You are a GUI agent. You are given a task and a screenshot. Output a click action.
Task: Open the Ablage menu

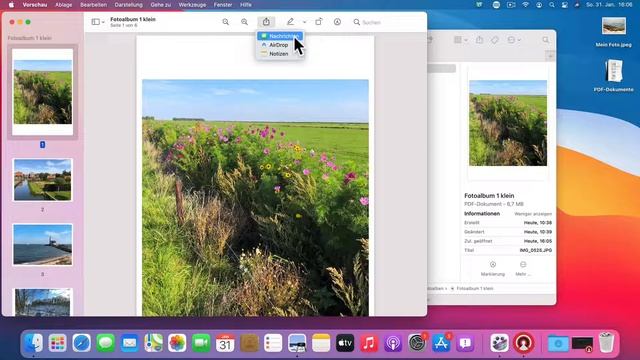(x=64, y=5)
